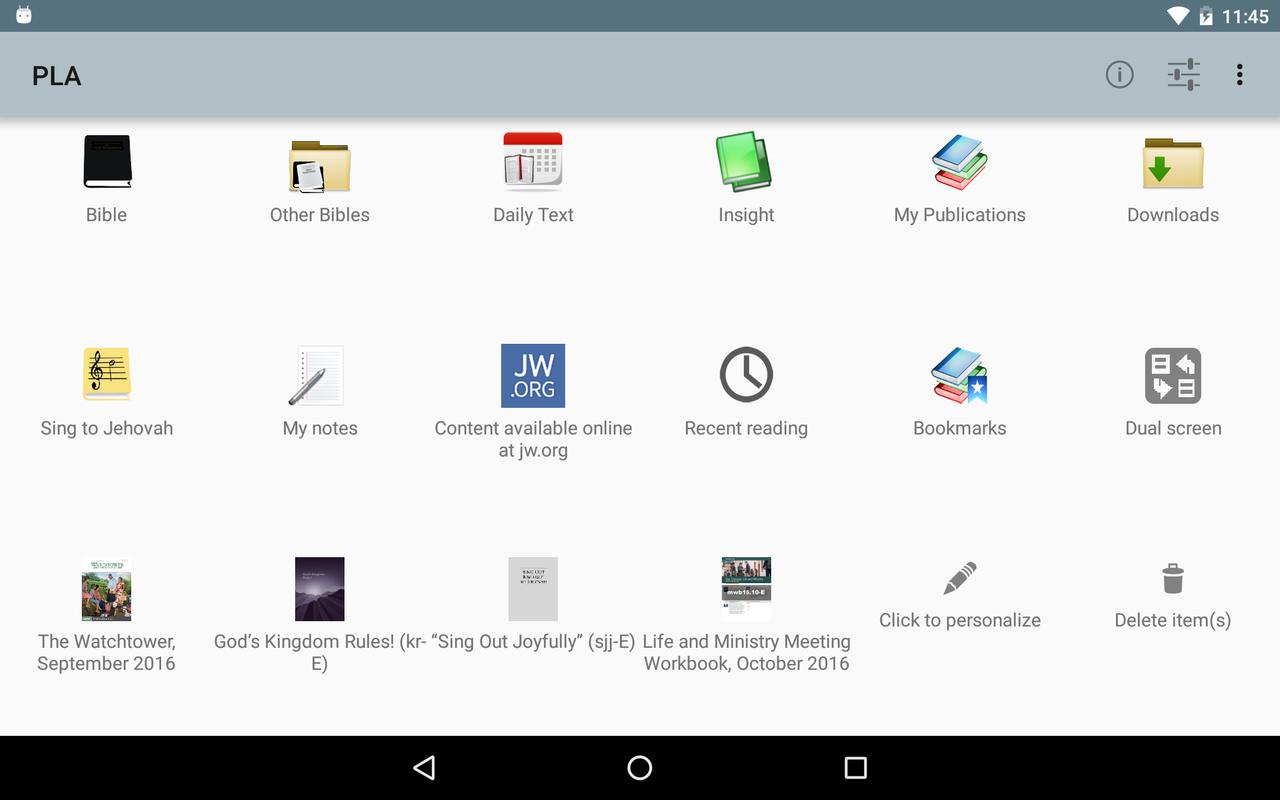This screenshot has width=1280, height=800.
Task: Click the PLA app title
Action: coord(57,76)
